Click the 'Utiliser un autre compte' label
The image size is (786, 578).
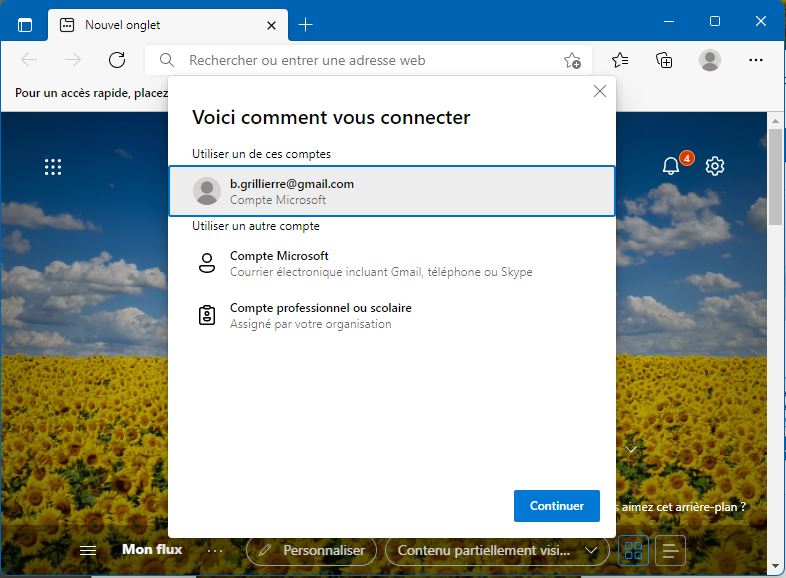coord(256,226)
